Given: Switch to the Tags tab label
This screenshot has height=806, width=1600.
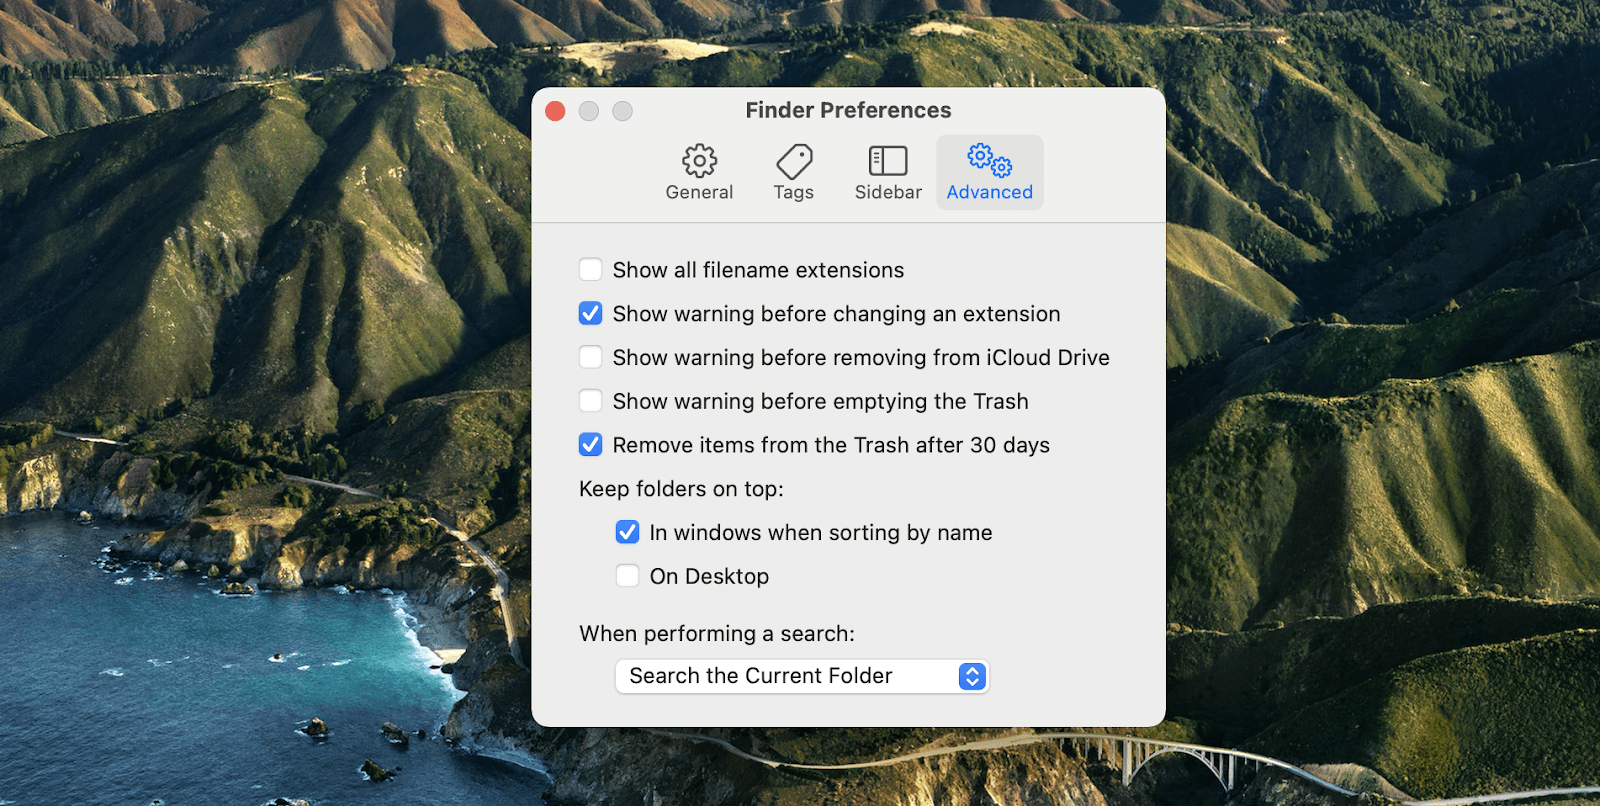Looking at the screenshot, I should pyautogui.click(x=794, y=192).
